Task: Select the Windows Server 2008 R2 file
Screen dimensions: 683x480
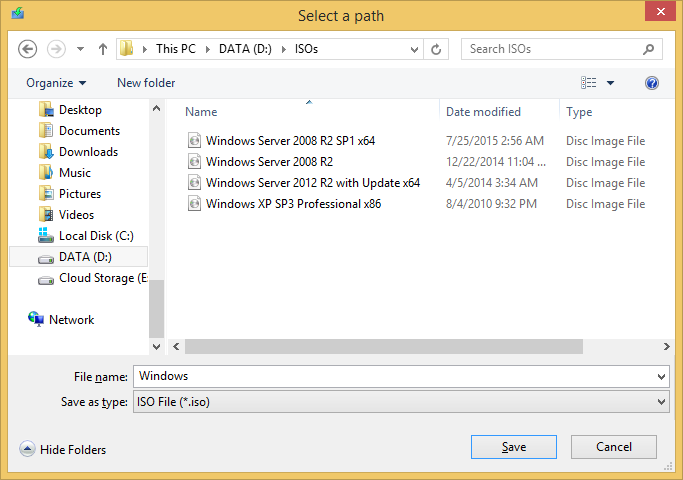Action: point(269,162)
